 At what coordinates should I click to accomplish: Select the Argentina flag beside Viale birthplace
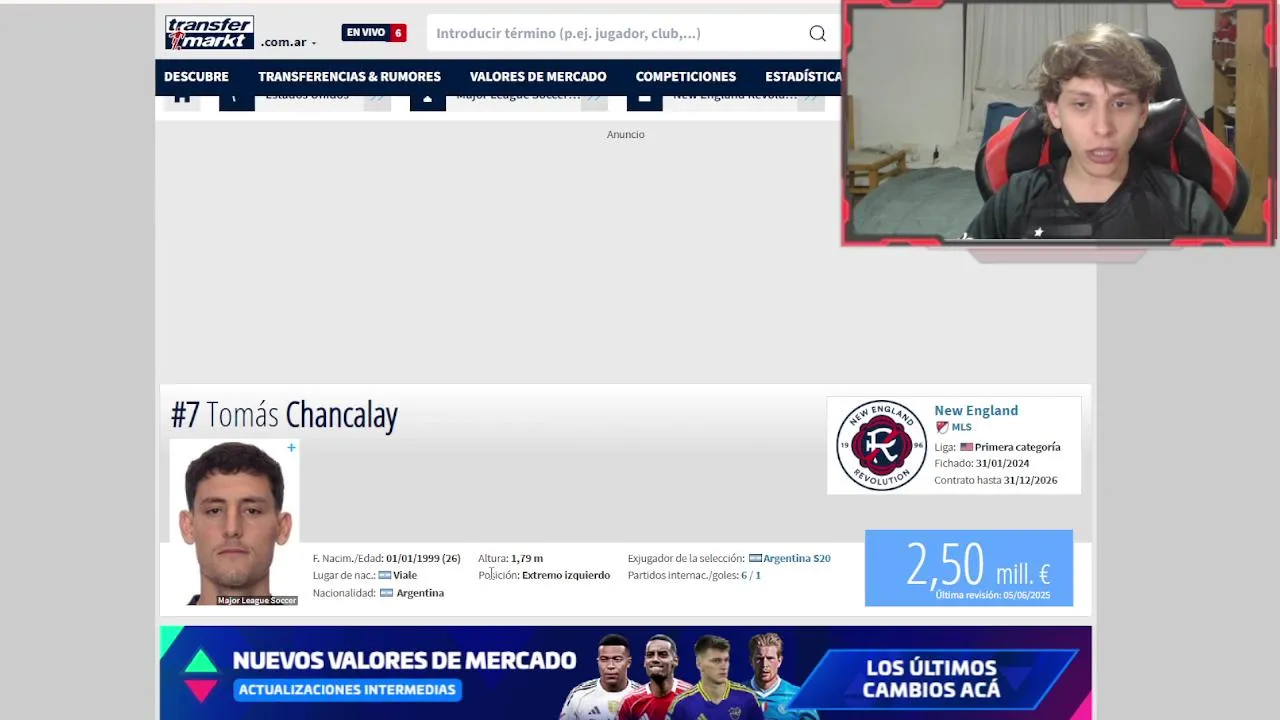coord(384,575)
